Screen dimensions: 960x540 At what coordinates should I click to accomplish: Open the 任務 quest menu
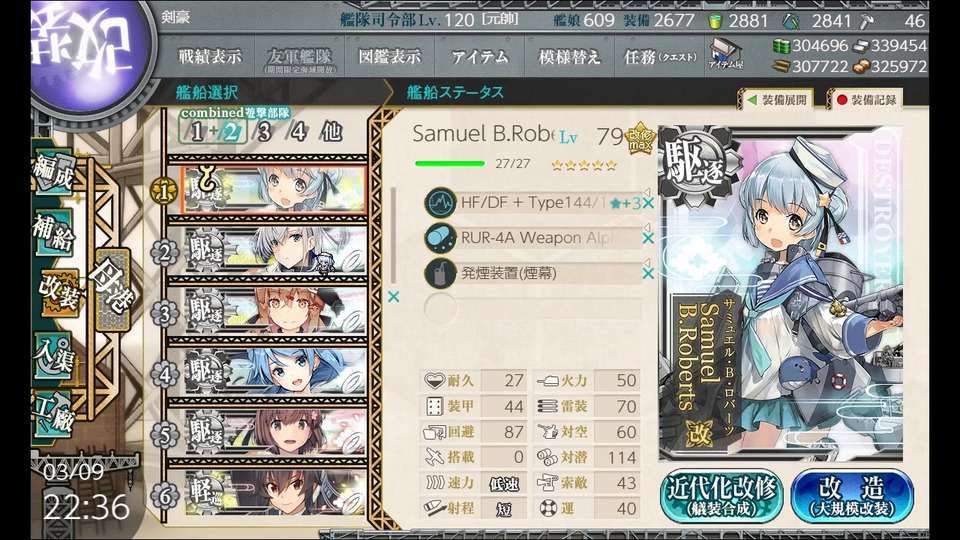[659, 57]
